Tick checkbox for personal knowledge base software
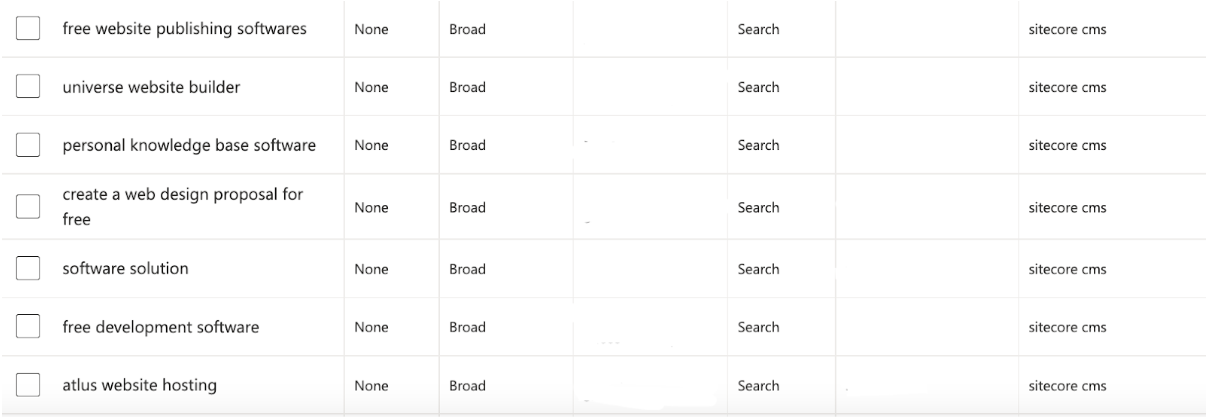The image size is (1214, 420). [28, 145]
